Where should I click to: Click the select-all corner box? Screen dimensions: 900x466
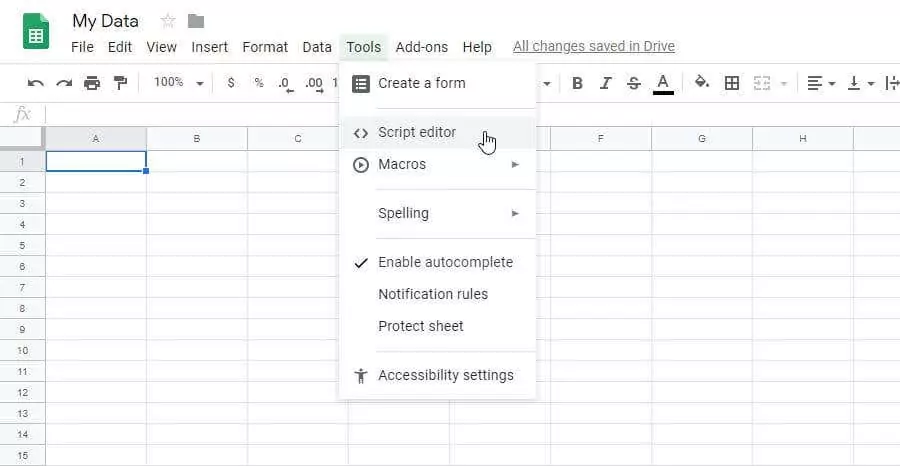22,138
